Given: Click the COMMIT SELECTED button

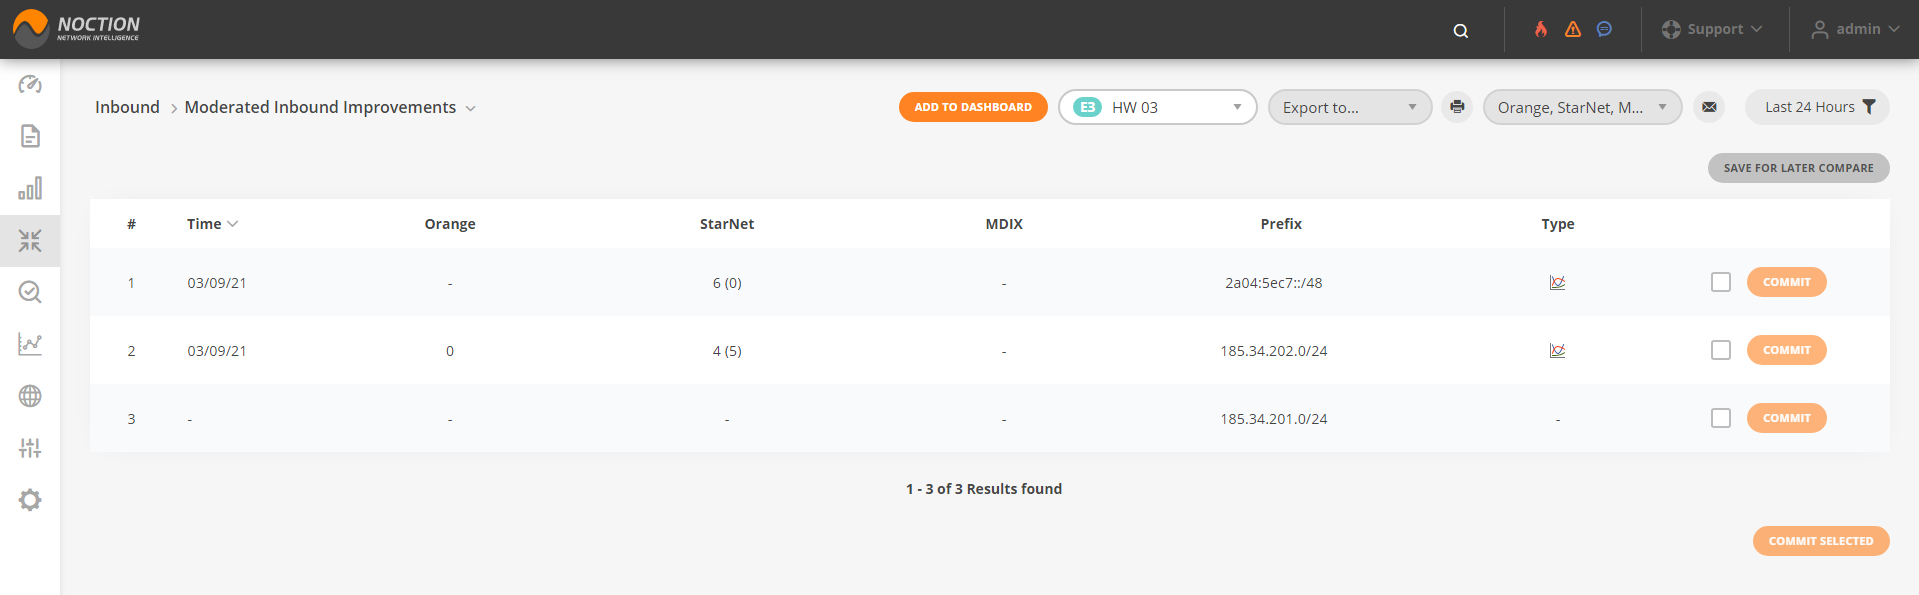Looking at the screenshot, I should 1820,541.
